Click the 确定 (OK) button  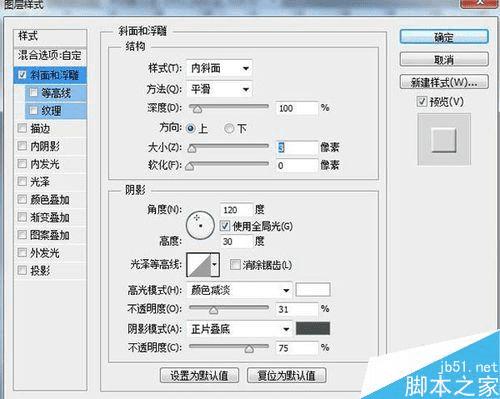coord(444,37)
